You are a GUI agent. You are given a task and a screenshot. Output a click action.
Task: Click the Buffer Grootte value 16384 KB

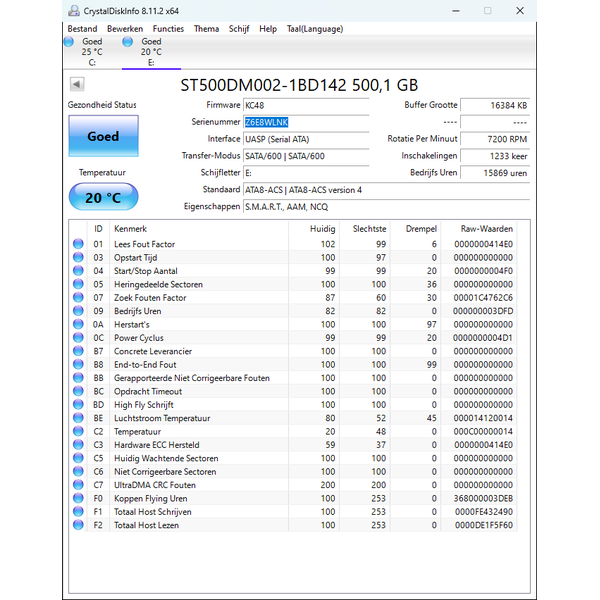click(495, 106)
